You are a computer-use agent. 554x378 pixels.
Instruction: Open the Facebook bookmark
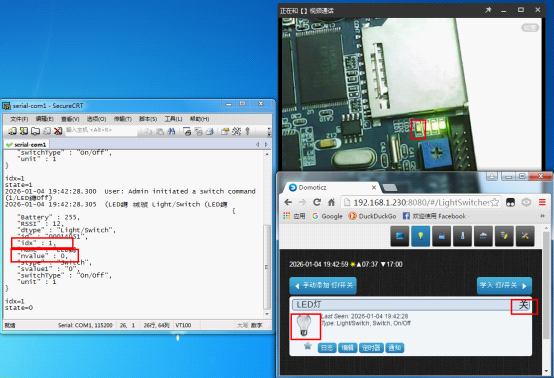pos(434,216)
